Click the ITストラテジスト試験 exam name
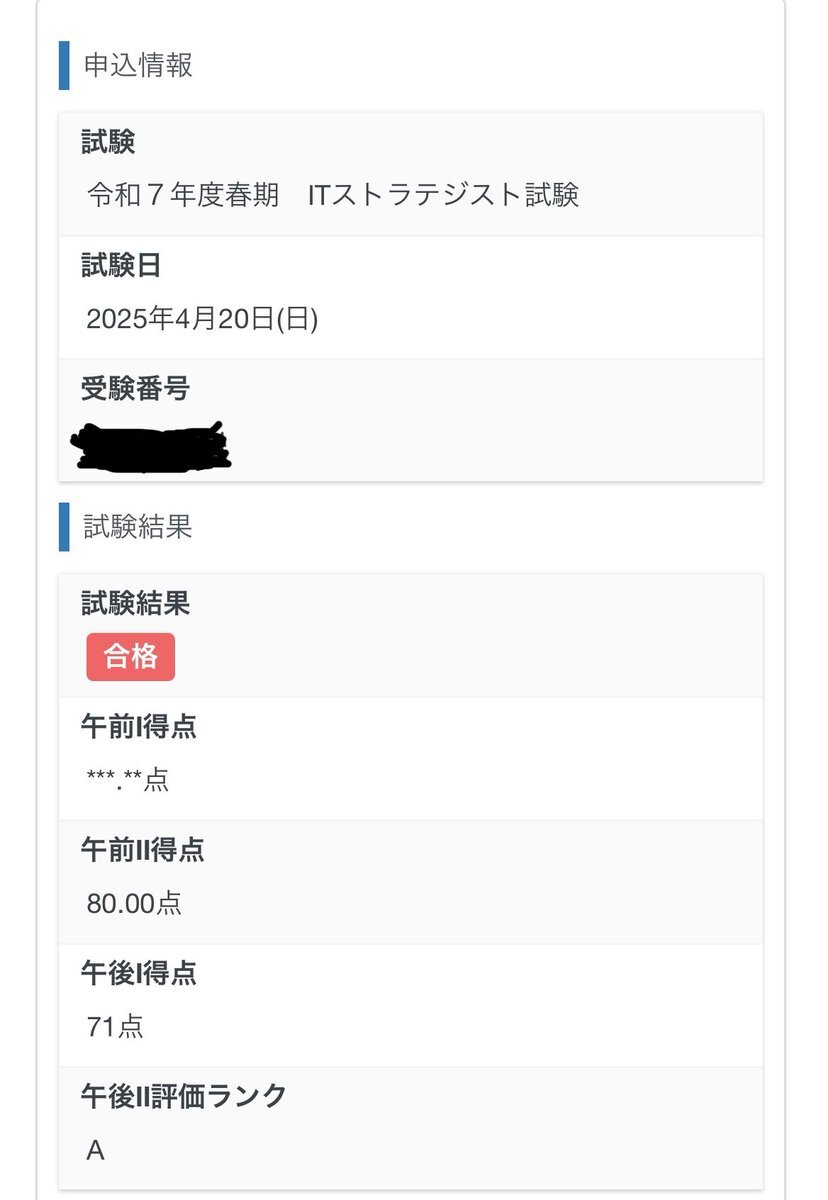This screenshot has height=1200, width=828. [443, 194]
